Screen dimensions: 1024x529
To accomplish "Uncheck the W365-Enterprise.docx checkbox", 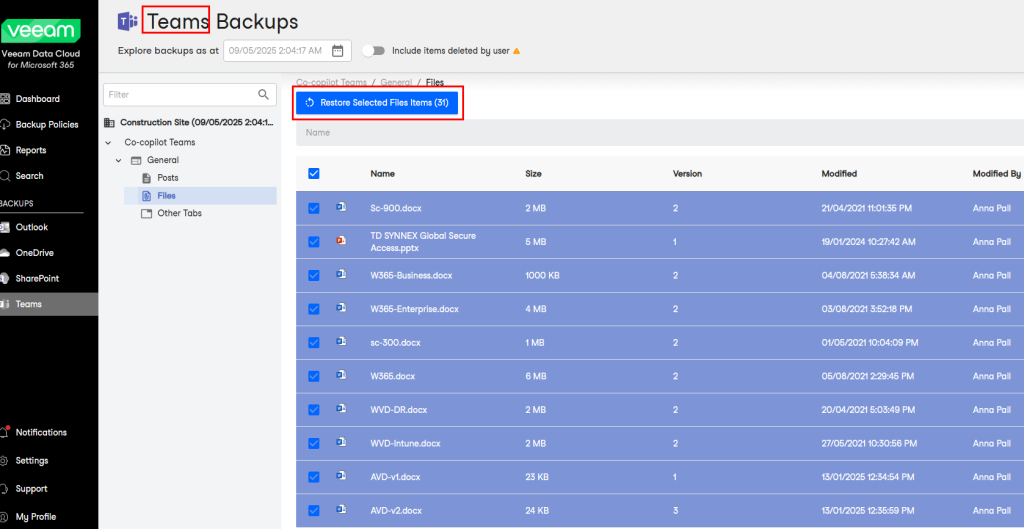I will pos(313,309).
